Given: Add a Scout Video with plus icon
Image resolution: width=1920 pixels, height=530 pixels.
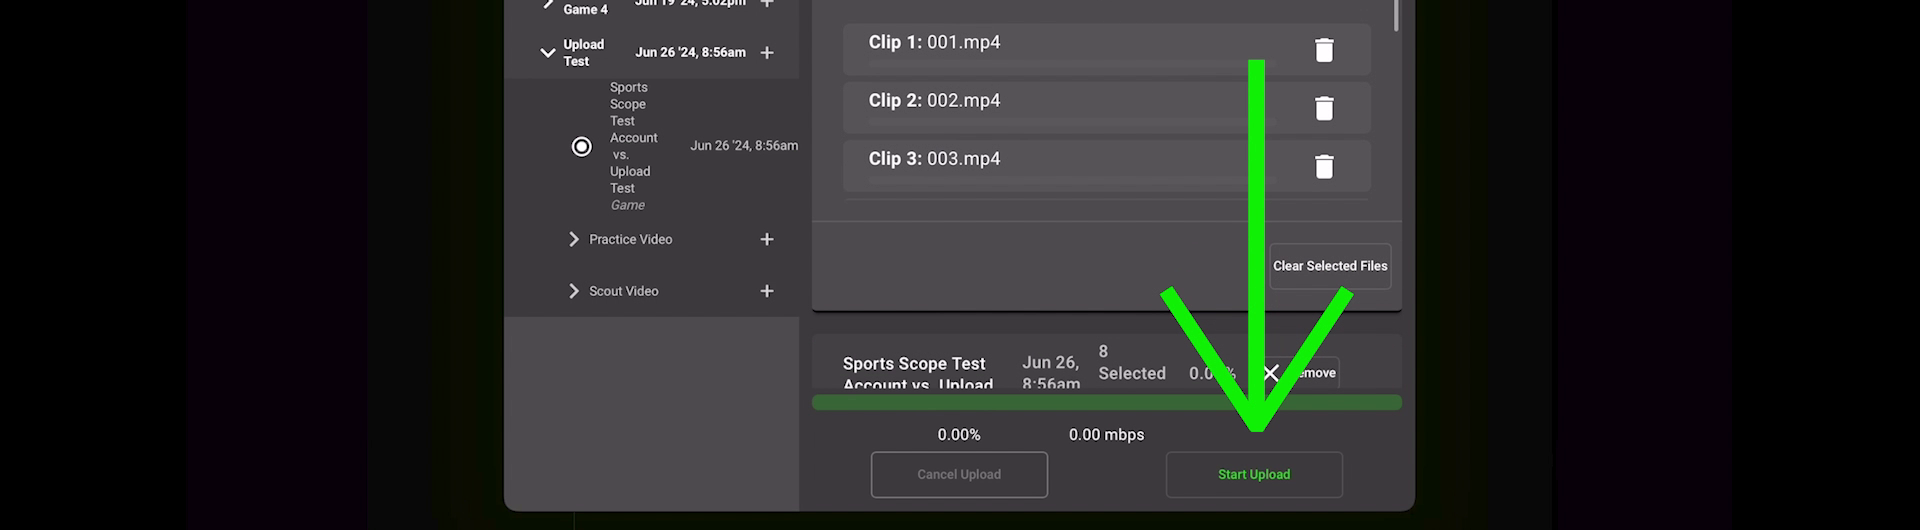Looking at the screenshot, I should 767,291.
